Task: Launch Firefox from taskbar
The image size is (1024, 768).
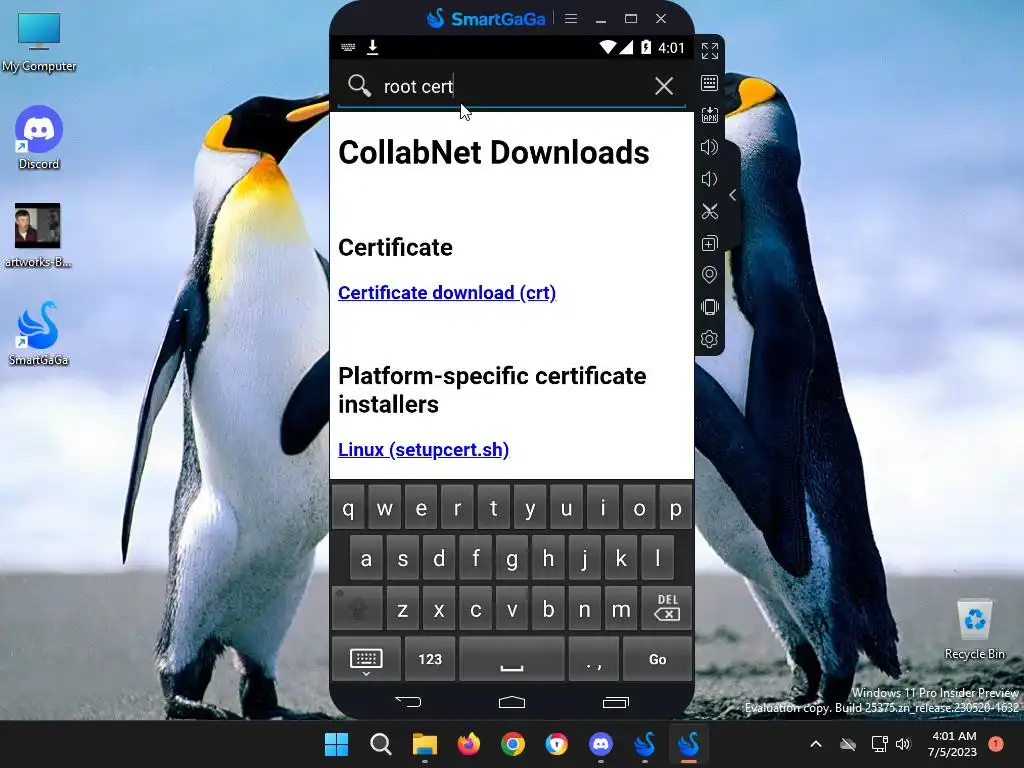Action: (468, 744)
